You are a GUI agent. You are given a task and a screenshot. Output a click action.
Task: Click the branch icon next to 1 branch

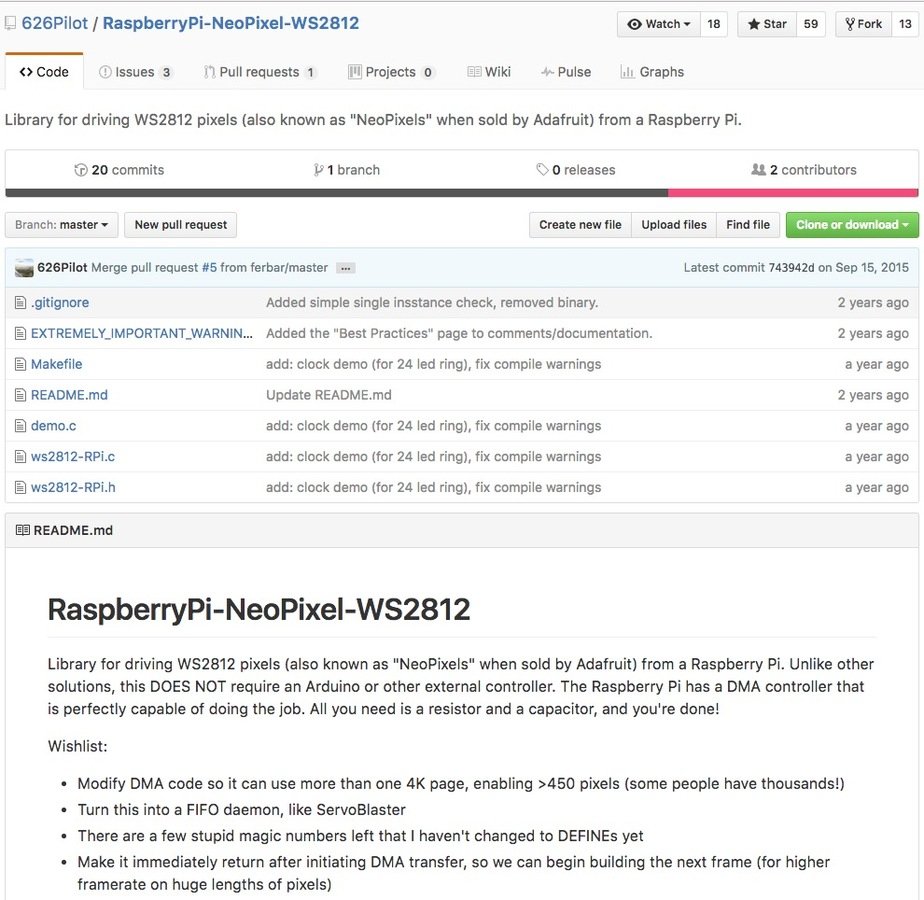pos(318,170)
